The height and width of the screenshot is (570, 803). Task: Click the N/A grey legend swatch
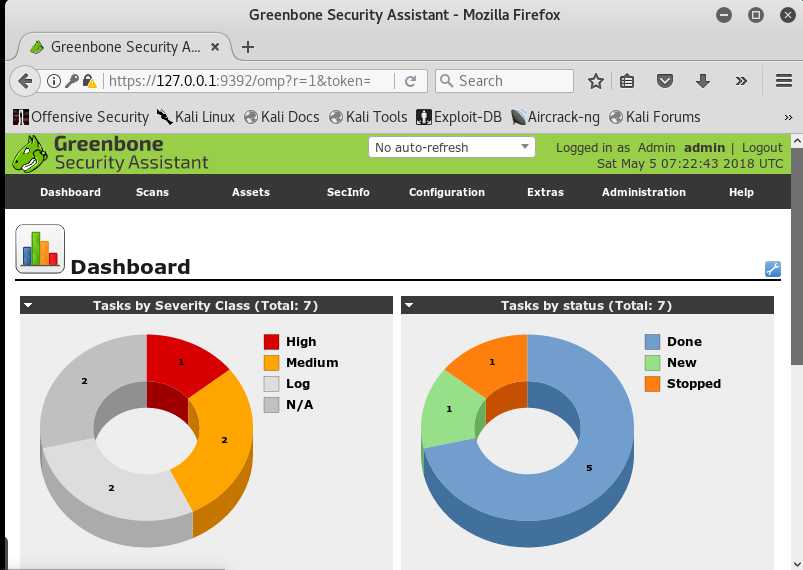(271, 405)
